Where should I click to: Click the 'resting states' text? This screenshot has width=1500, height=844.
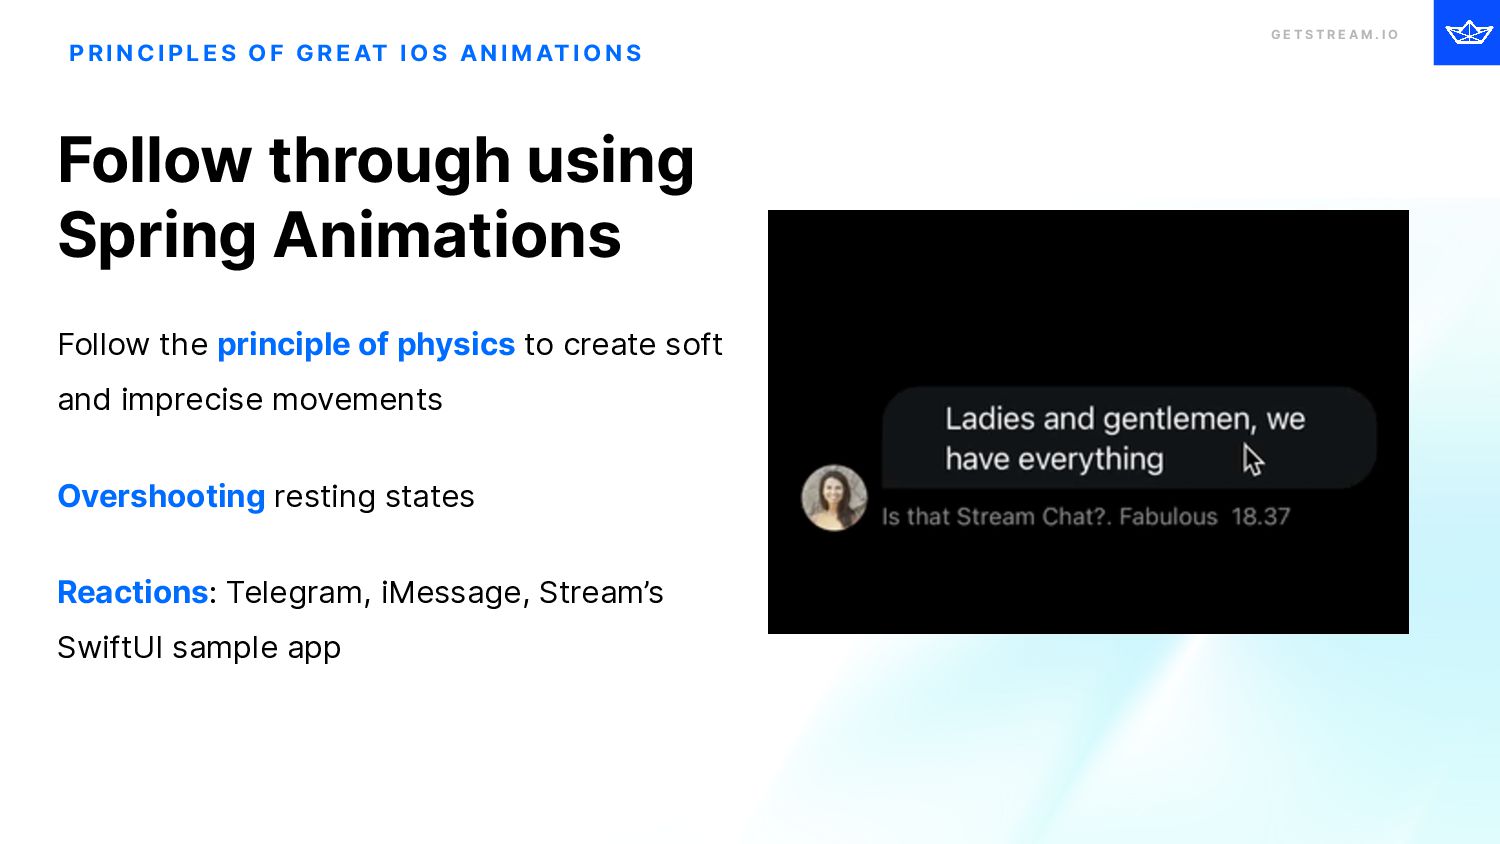coord(374,496)
